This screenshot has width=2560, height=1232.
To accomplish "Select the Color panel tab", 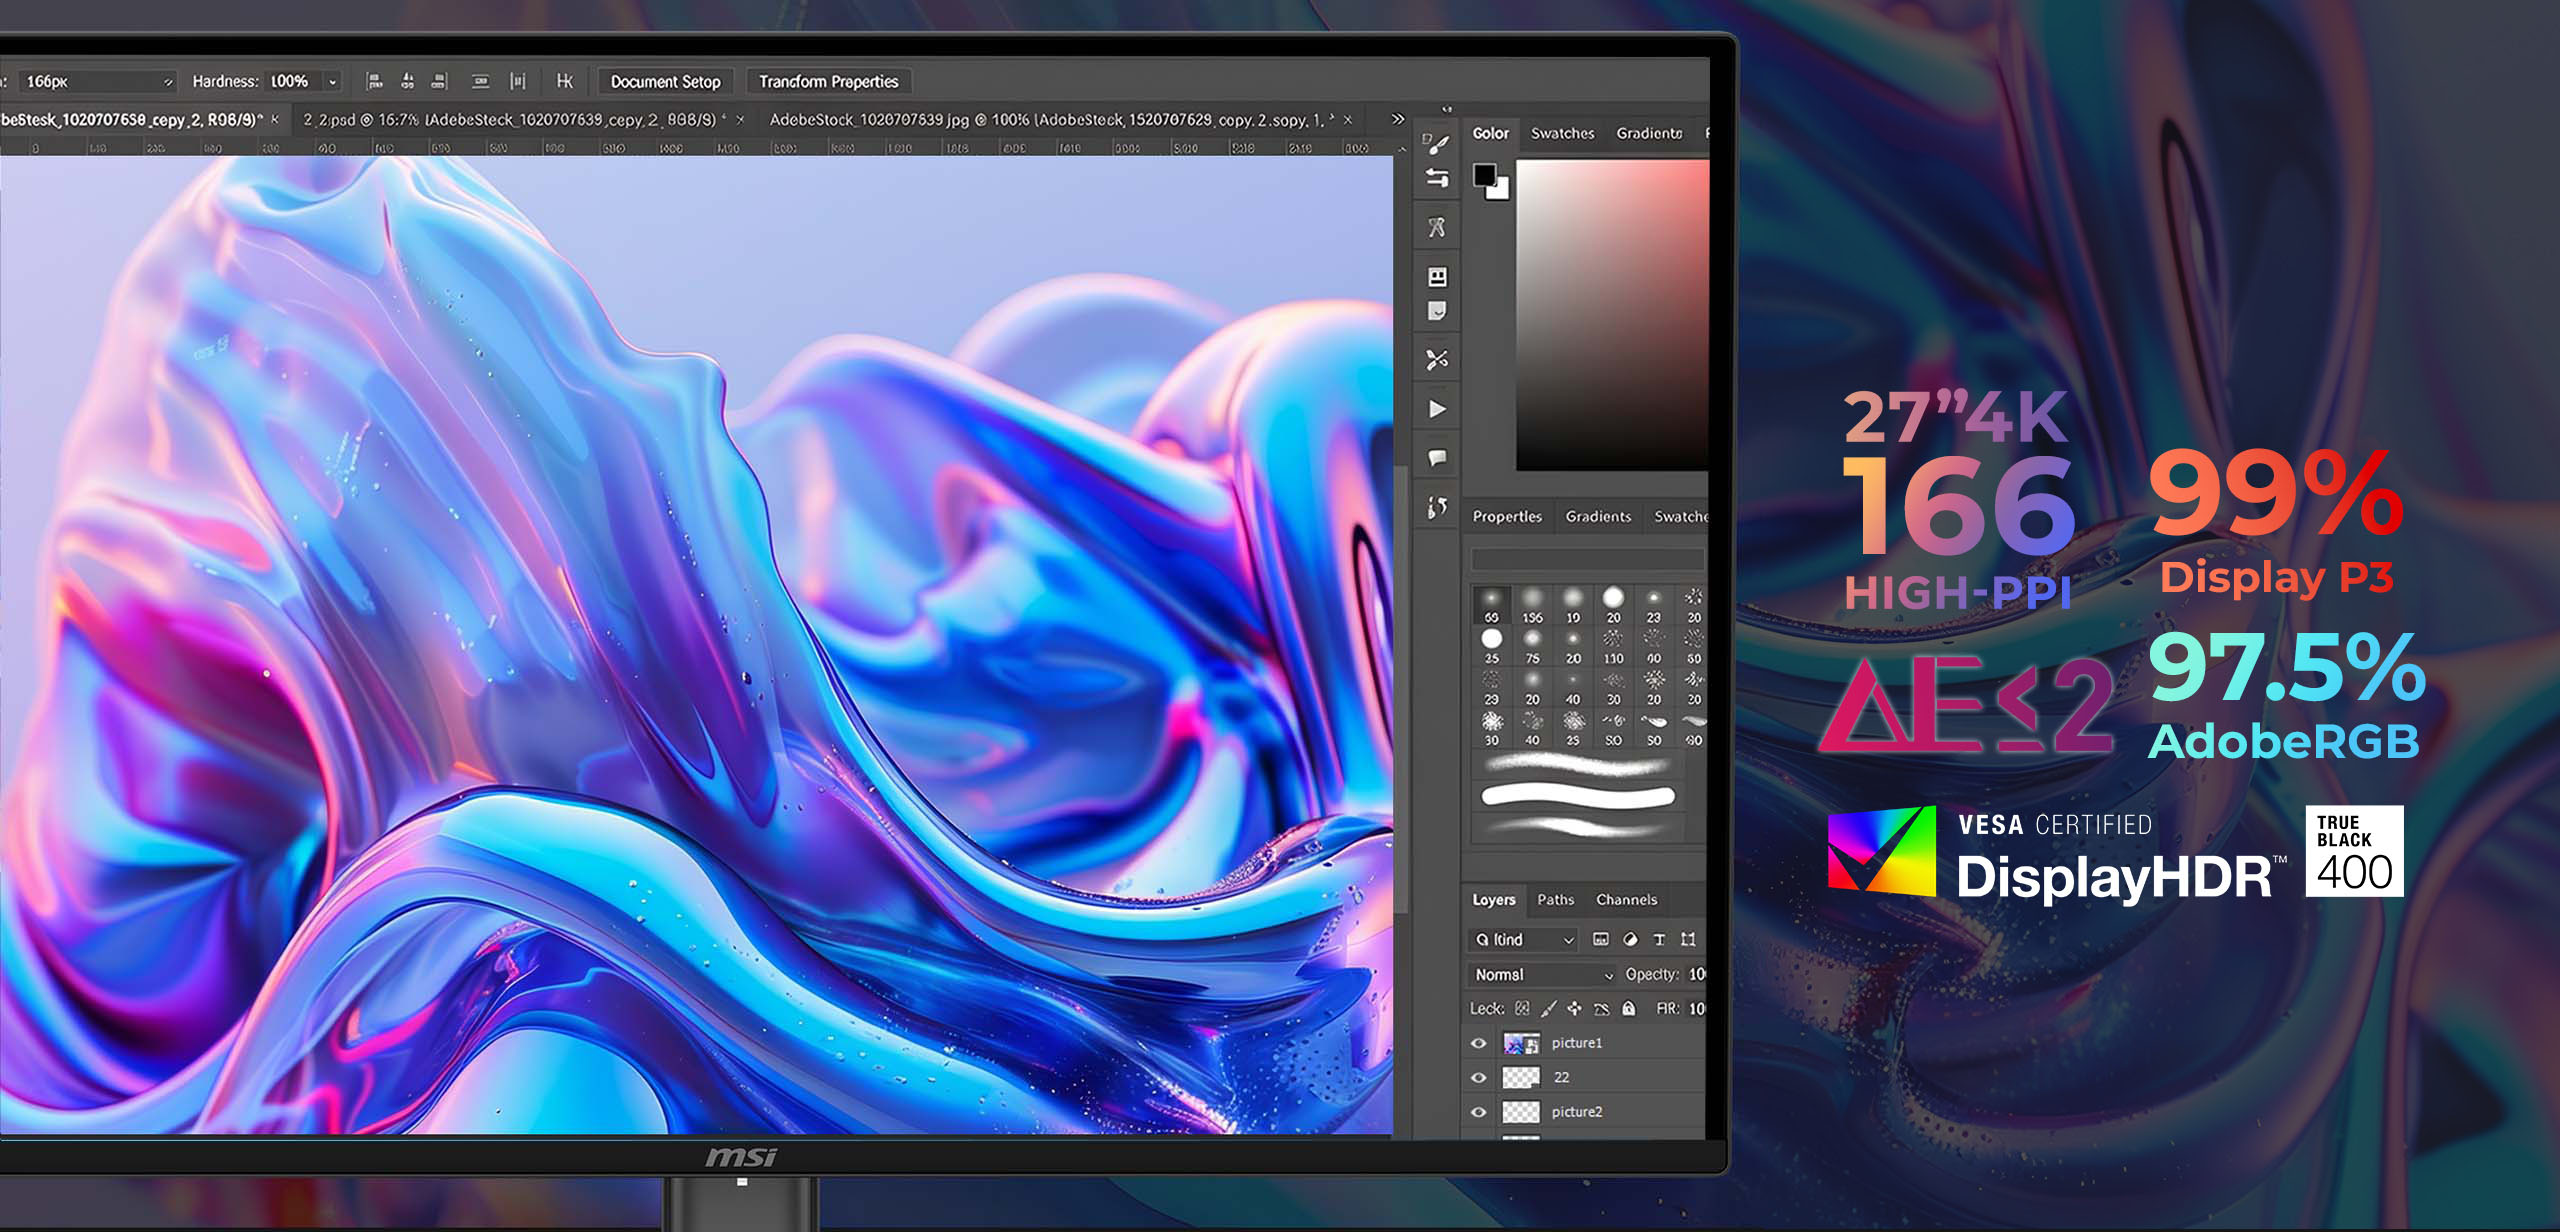I will (1490, 133).
